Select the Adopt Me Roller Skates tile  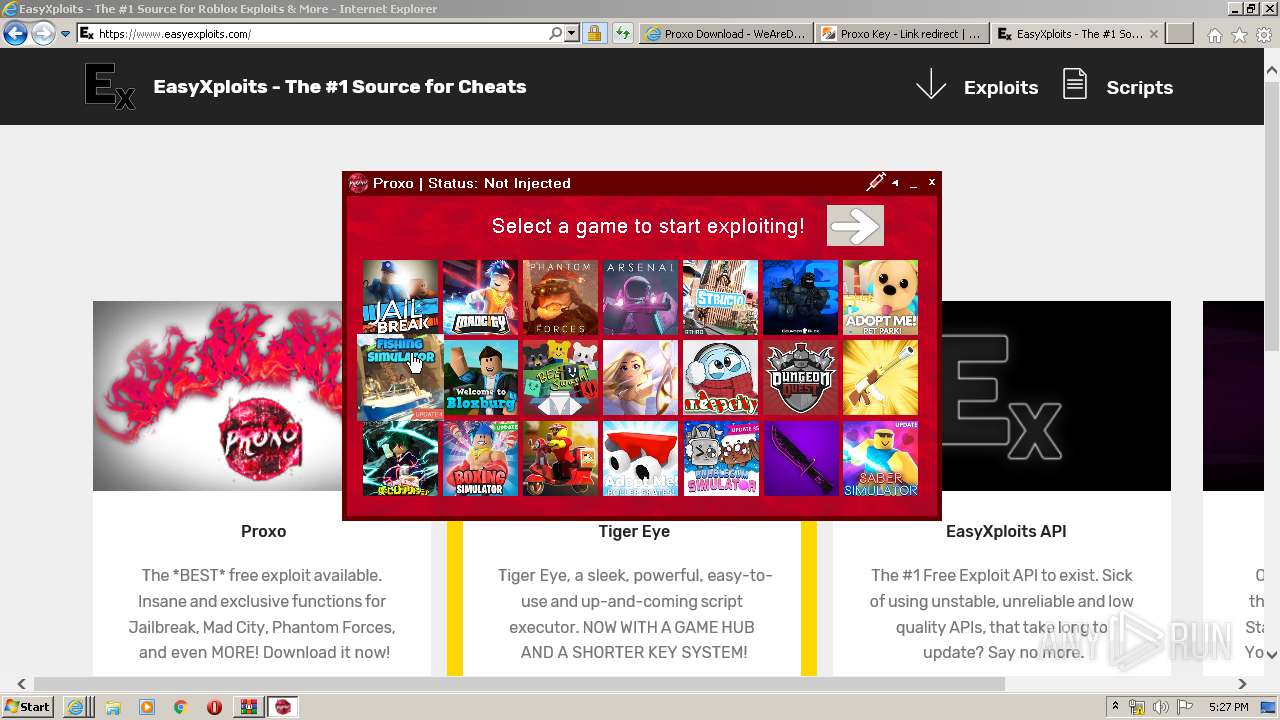point(640,457)
